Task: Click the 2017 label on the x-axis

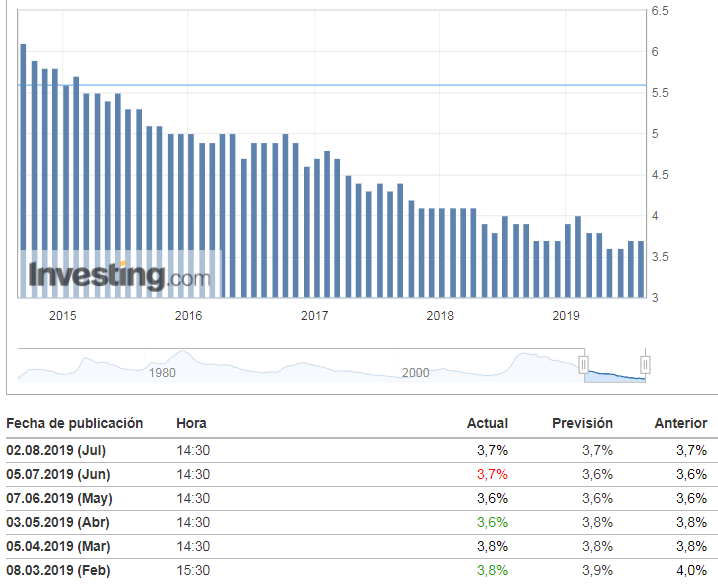Action: 314,316
